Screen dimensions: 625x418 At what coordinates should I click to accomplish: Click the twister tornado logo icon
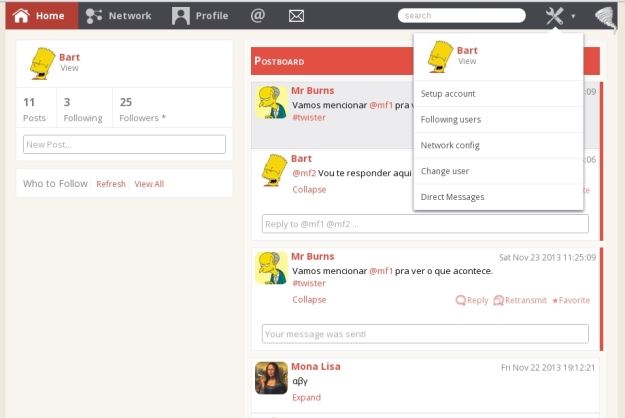[x=606, y=16]
